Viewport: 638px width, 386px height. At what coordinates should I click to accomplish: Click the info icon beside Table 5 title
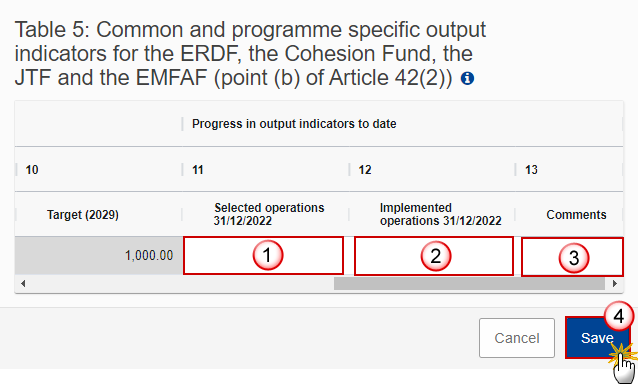pyautogui.click(x=467, y=78)
